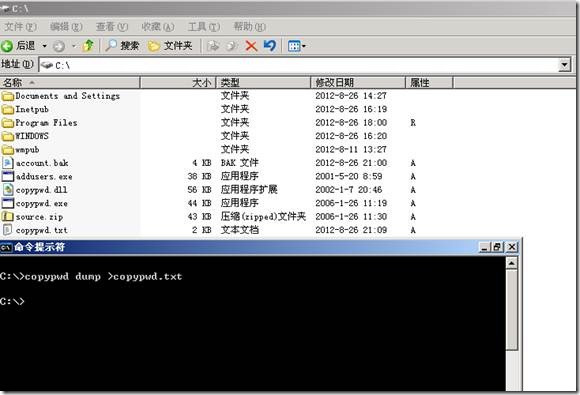Click the Move To toolbar icon
The height and width of the screenshot is (395, 580).
[x=213, y=46]
